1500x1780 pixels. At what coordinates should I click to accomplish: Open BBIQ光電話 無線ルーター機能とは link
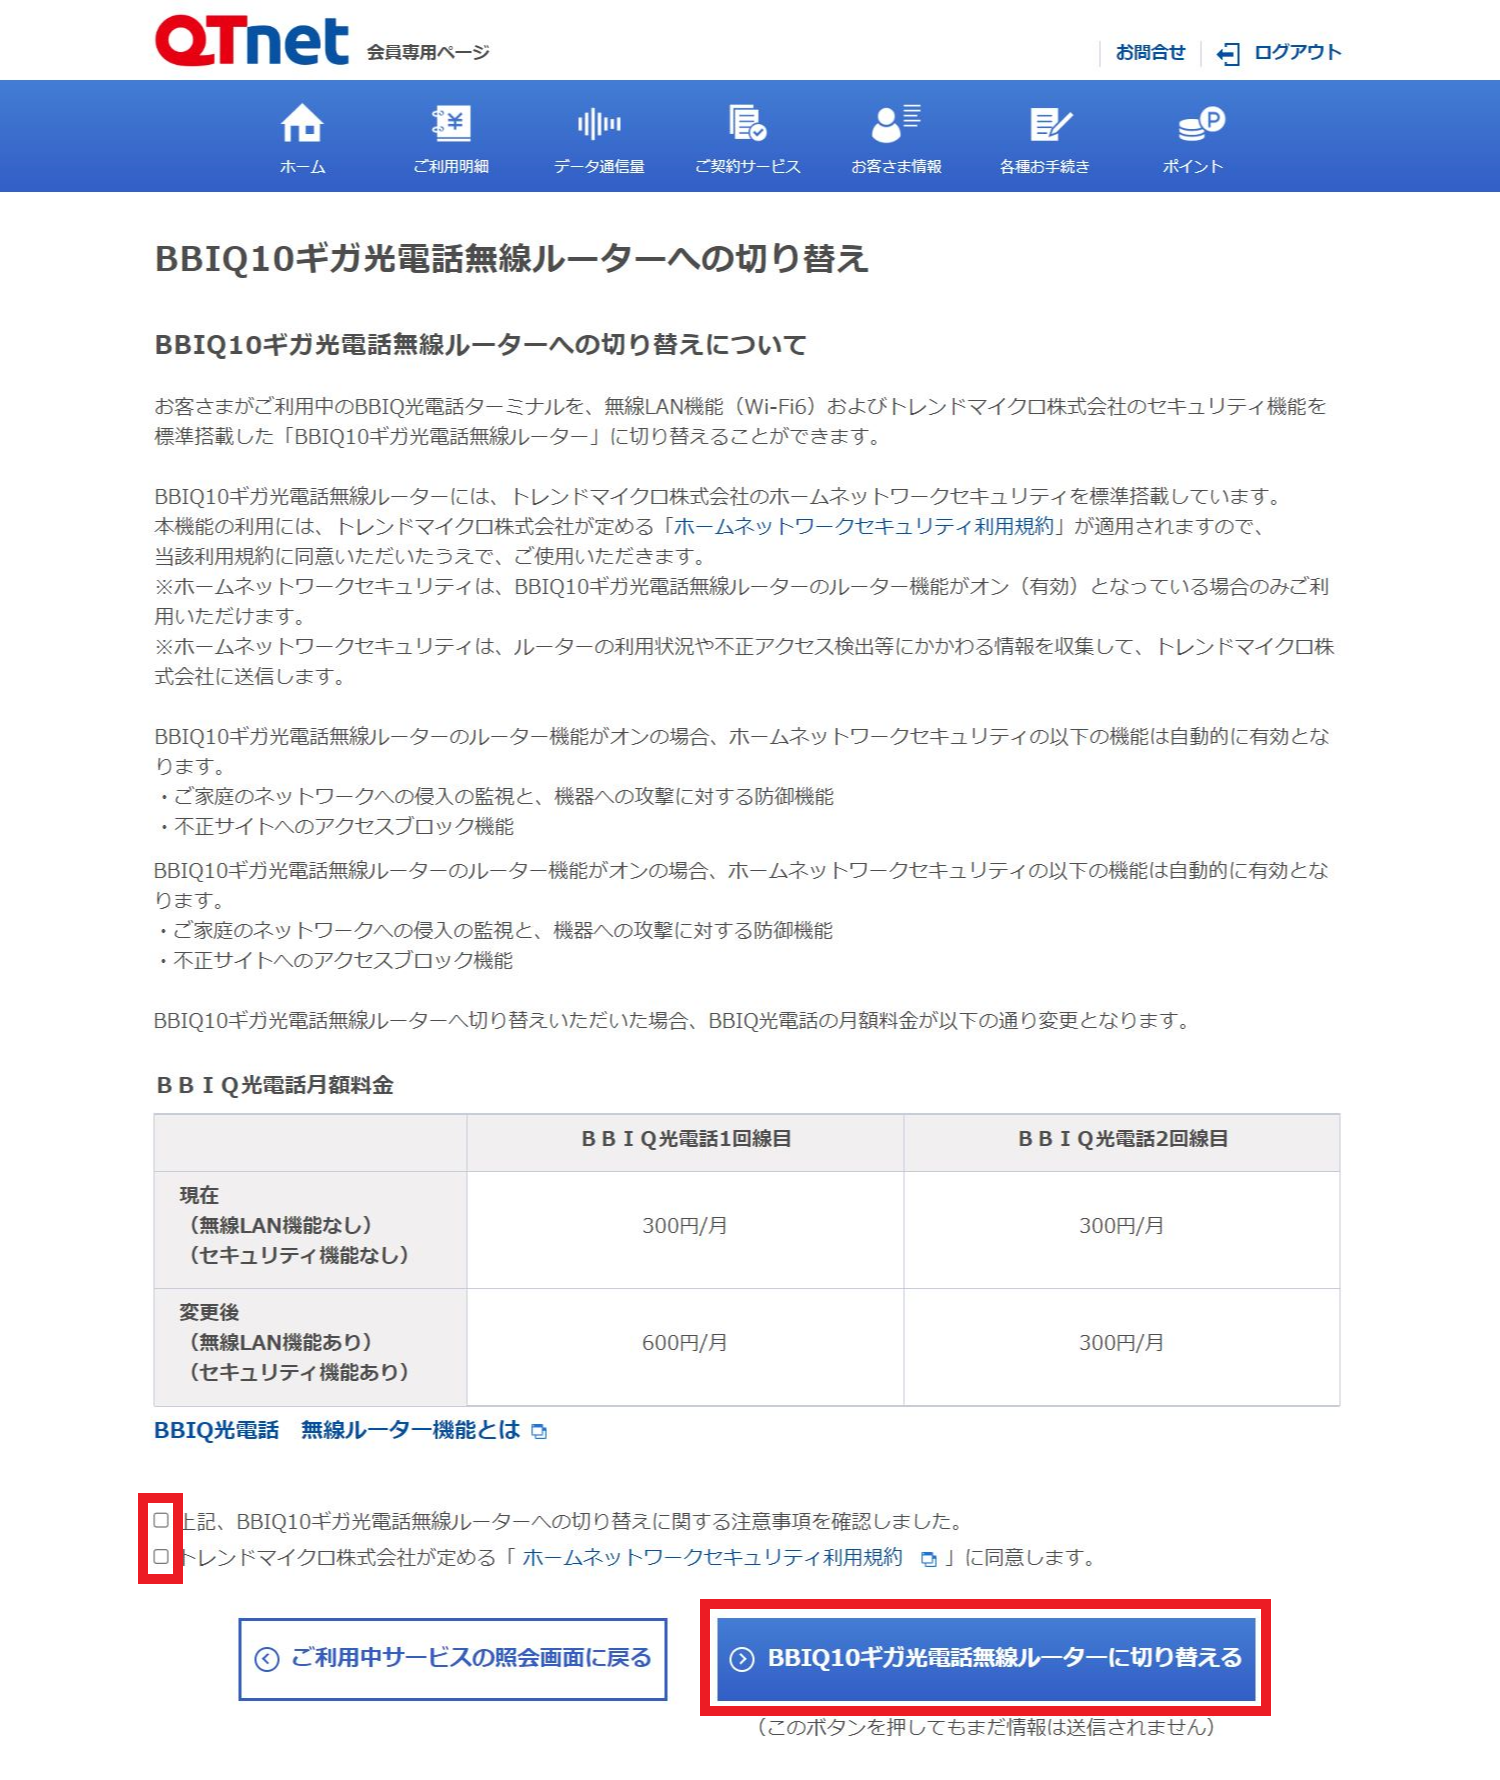click(x=337, y=1430)
